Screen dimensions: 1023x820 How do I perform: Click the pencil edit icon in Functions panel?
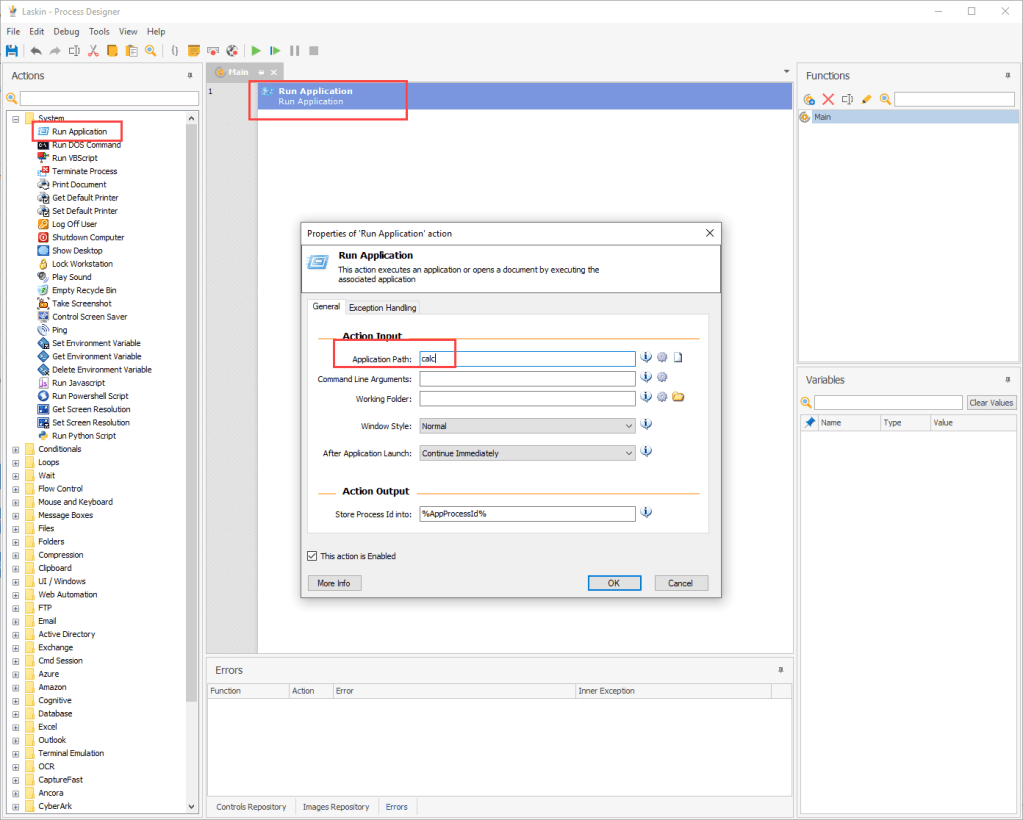[x=866, y=99]
